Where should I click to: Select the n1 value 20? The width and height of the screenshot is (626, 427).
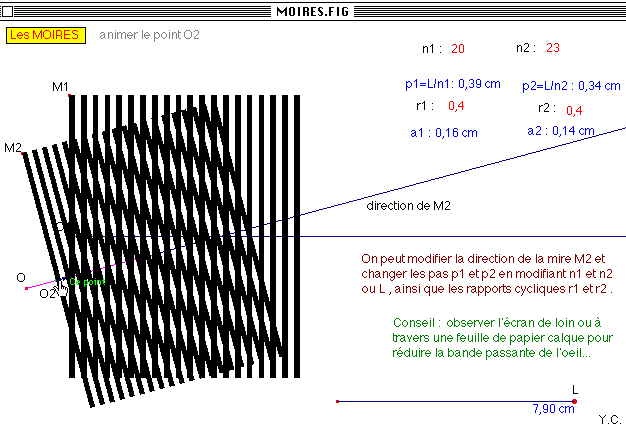pos(457,49)
